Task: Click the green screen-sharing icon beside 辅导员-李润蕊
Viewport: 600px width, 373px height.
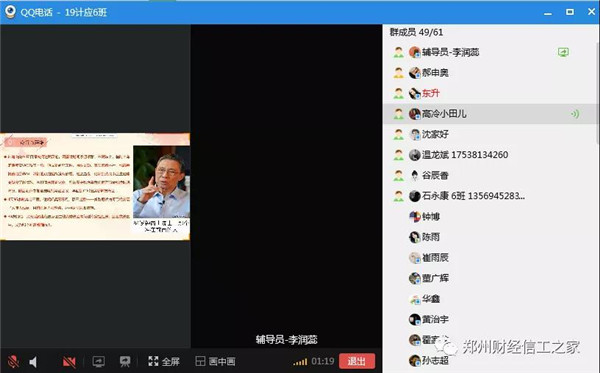Action: (563, 52)
